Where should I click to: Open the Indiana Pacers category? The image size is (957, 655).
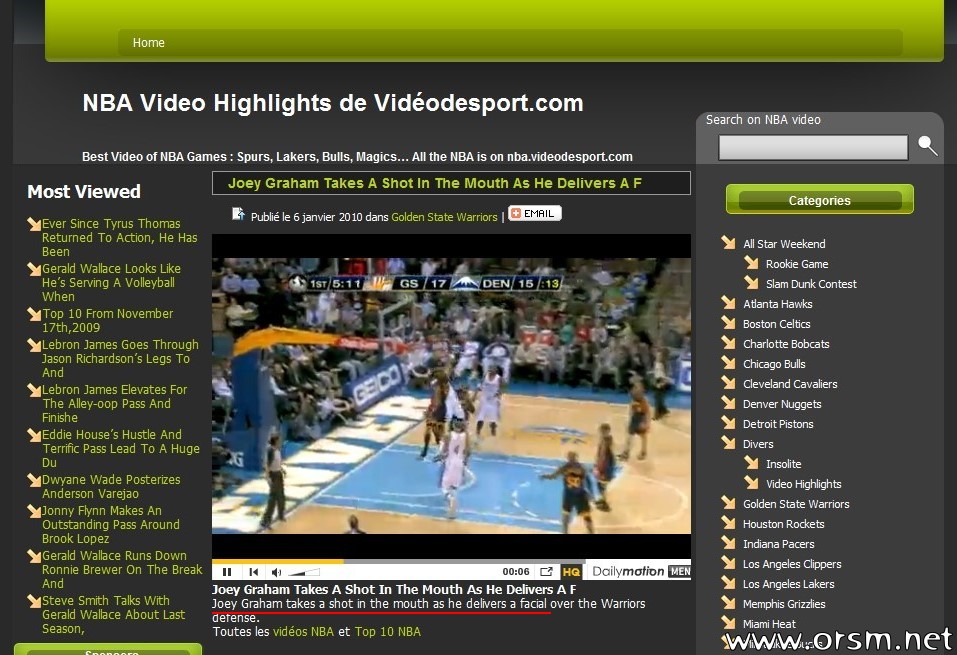click(779, 545)
